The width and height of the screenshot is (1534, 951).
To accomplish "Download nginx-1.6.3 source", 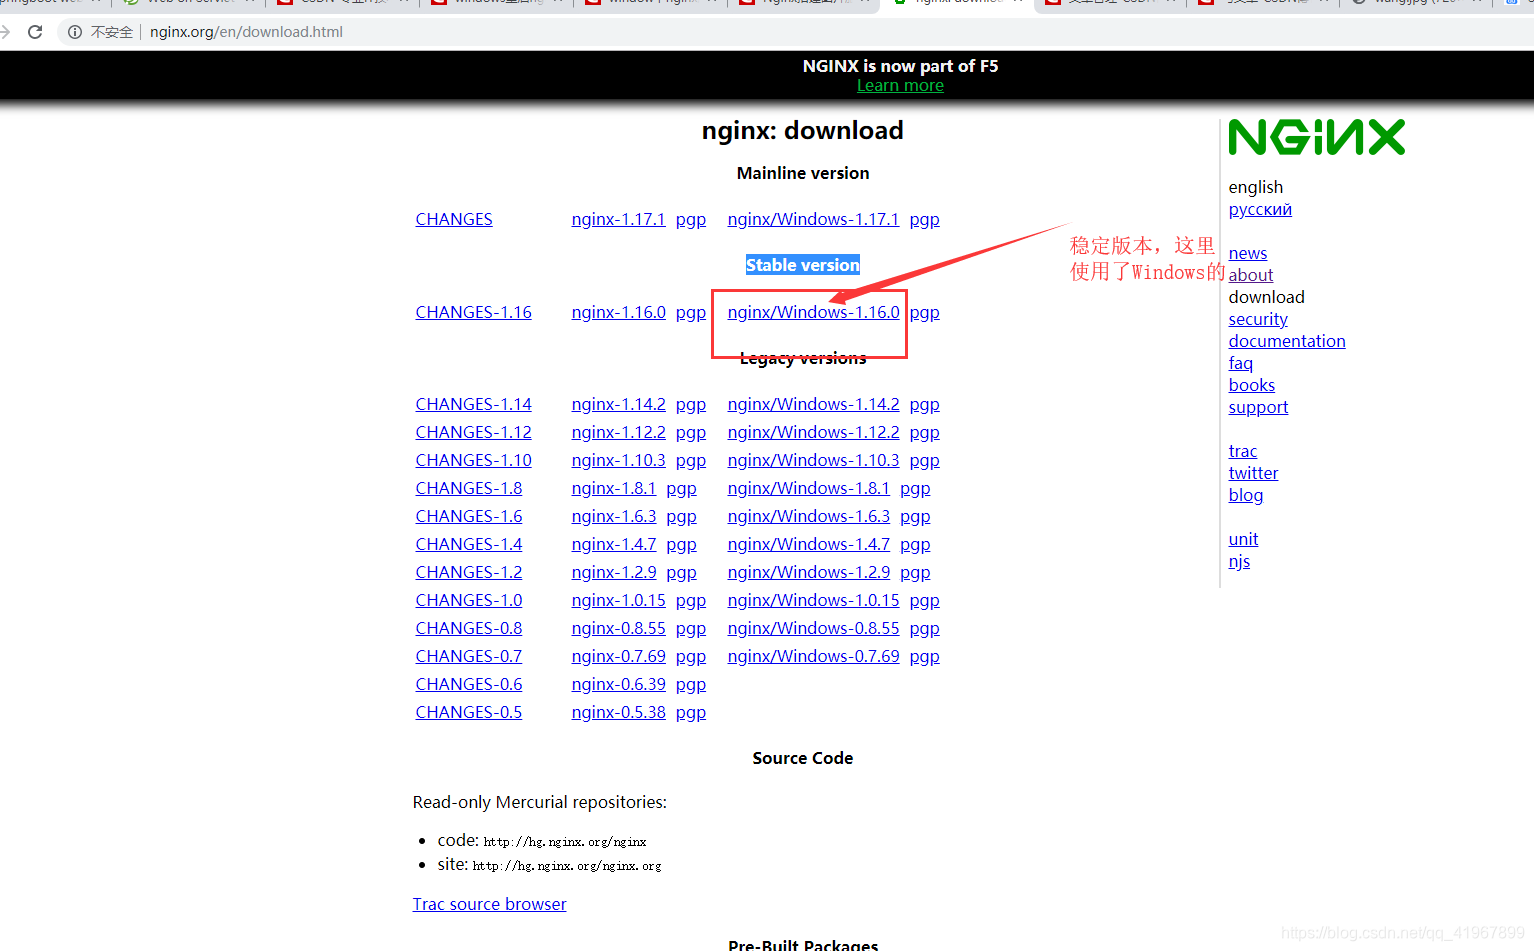I will coord(614,516).
